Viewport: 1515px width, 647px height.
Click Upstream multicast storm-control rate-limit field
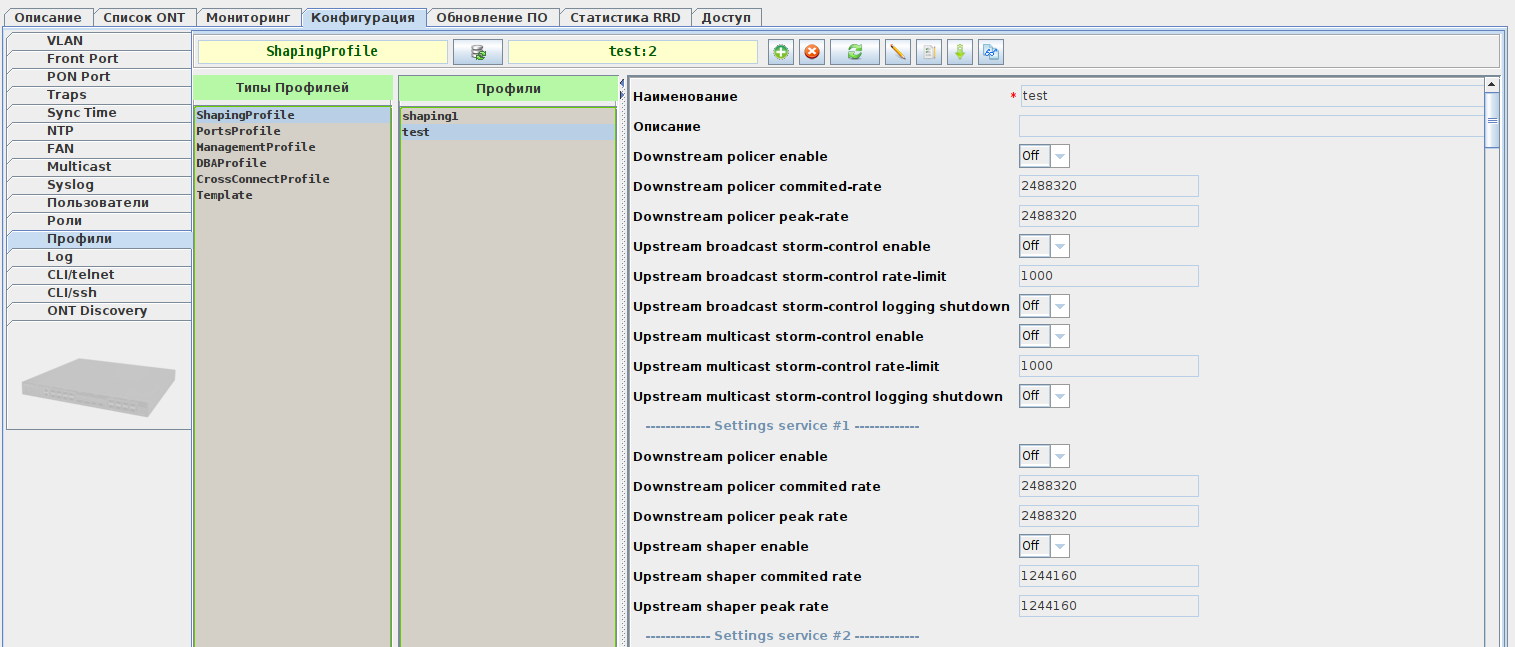(1108, 366)
